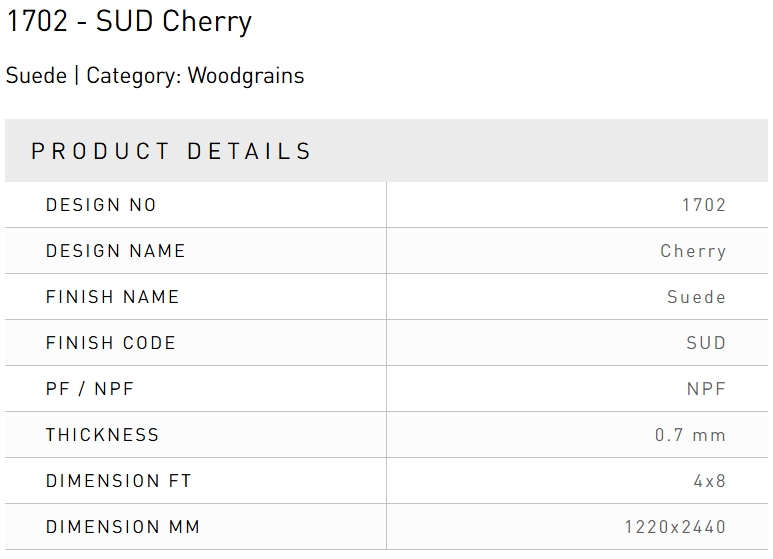
Task: Select the DIMENSION FT row label
Action: 118,481
